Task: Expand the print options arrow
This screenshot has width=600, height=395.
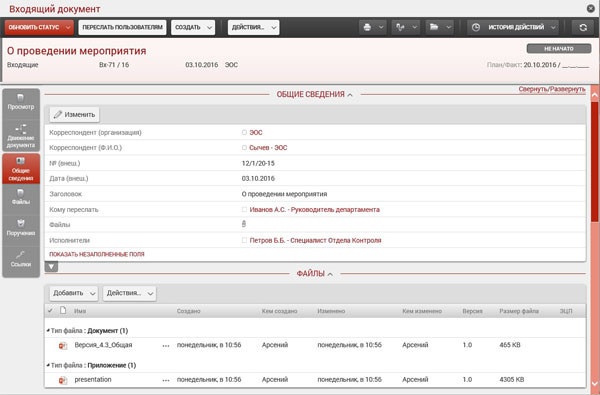Action: [x=381, y=28]
